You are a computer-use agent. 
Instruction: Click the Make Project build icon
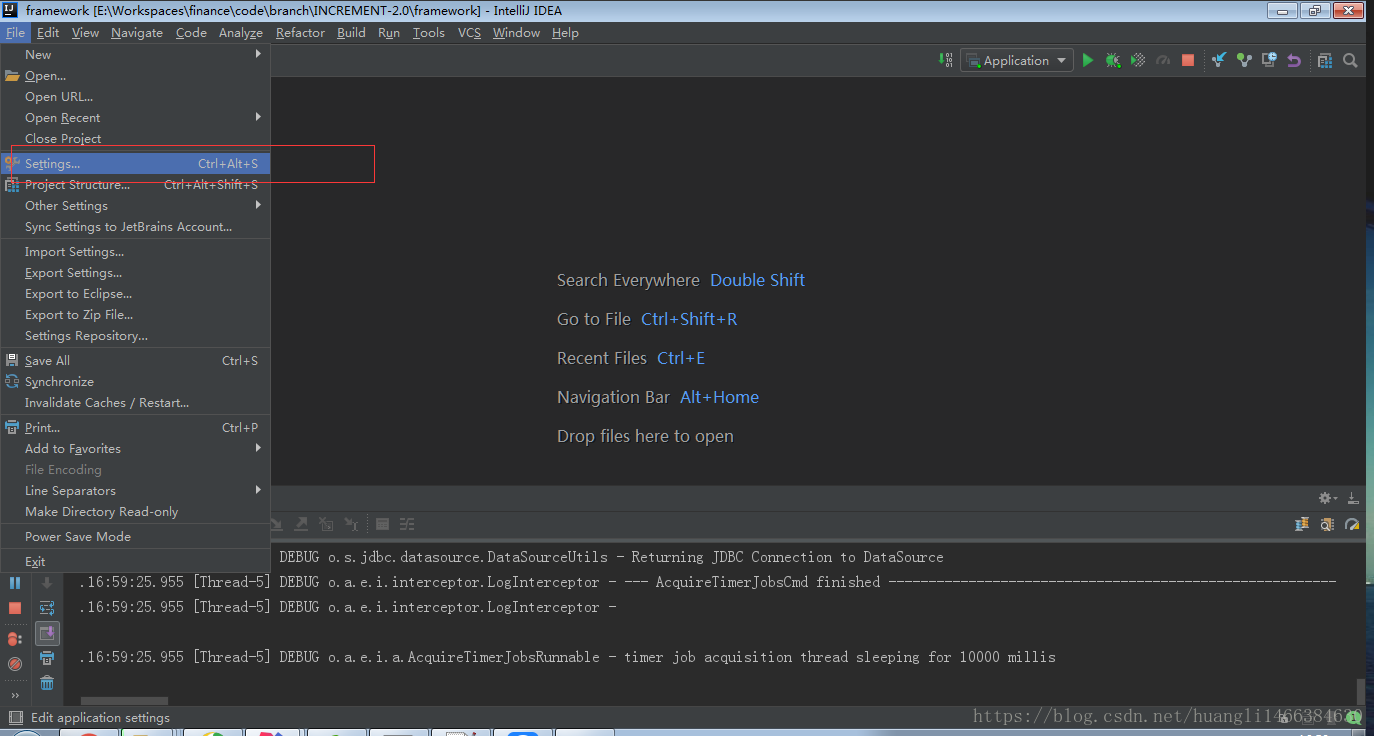tap(945, 60)
